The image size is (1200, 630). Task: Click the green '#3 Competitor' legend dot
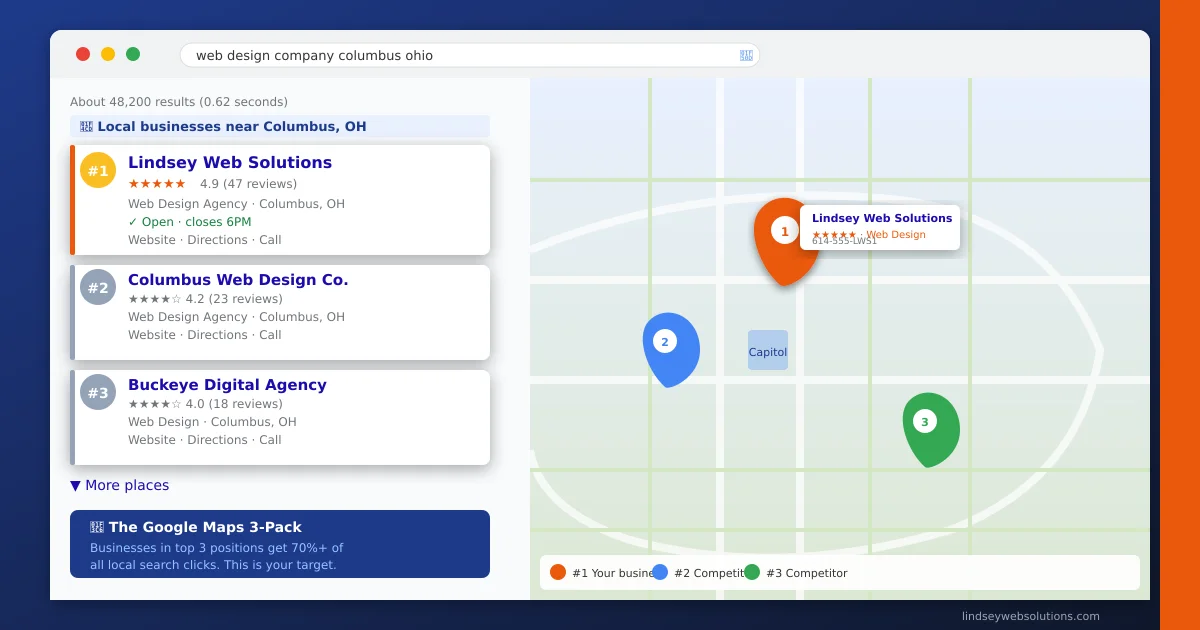tap(752, 572)
